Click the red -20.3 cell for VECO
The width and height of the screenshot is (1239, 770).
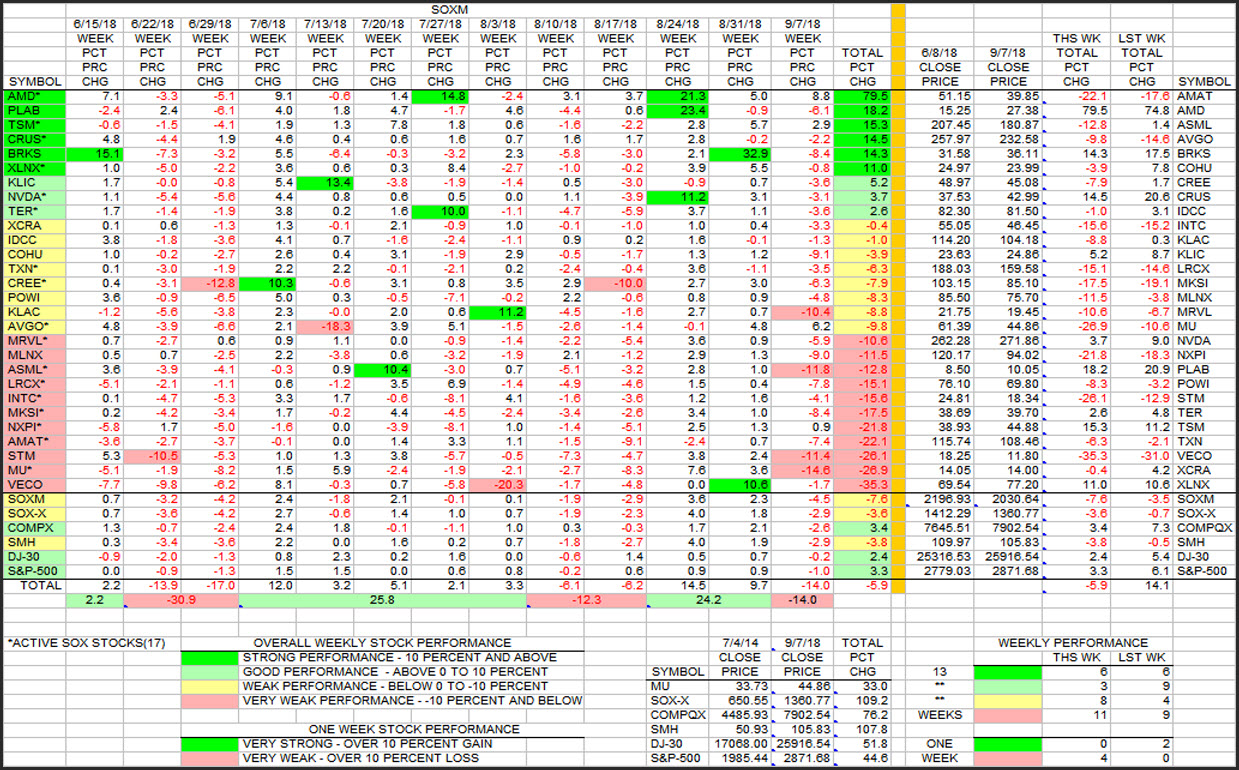499,485
